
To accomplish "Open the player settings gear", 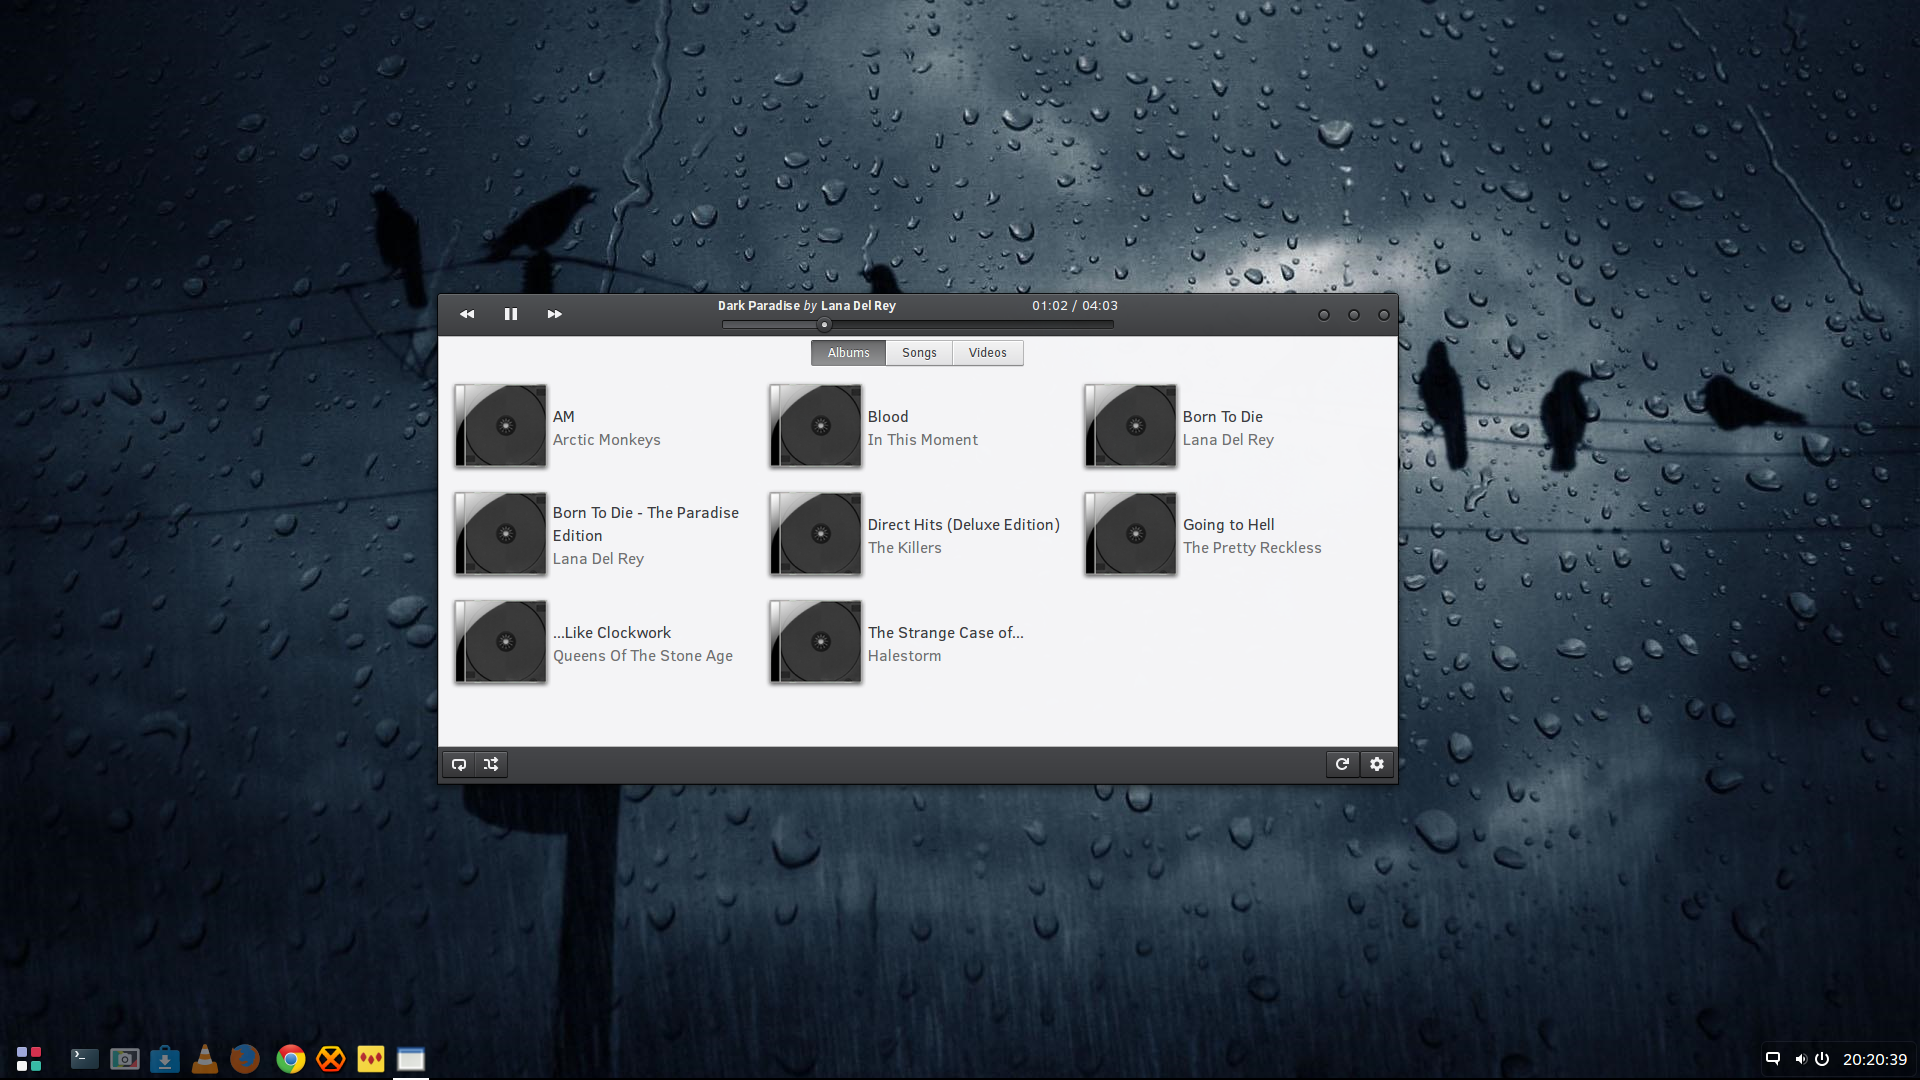I will point(1377,764).
